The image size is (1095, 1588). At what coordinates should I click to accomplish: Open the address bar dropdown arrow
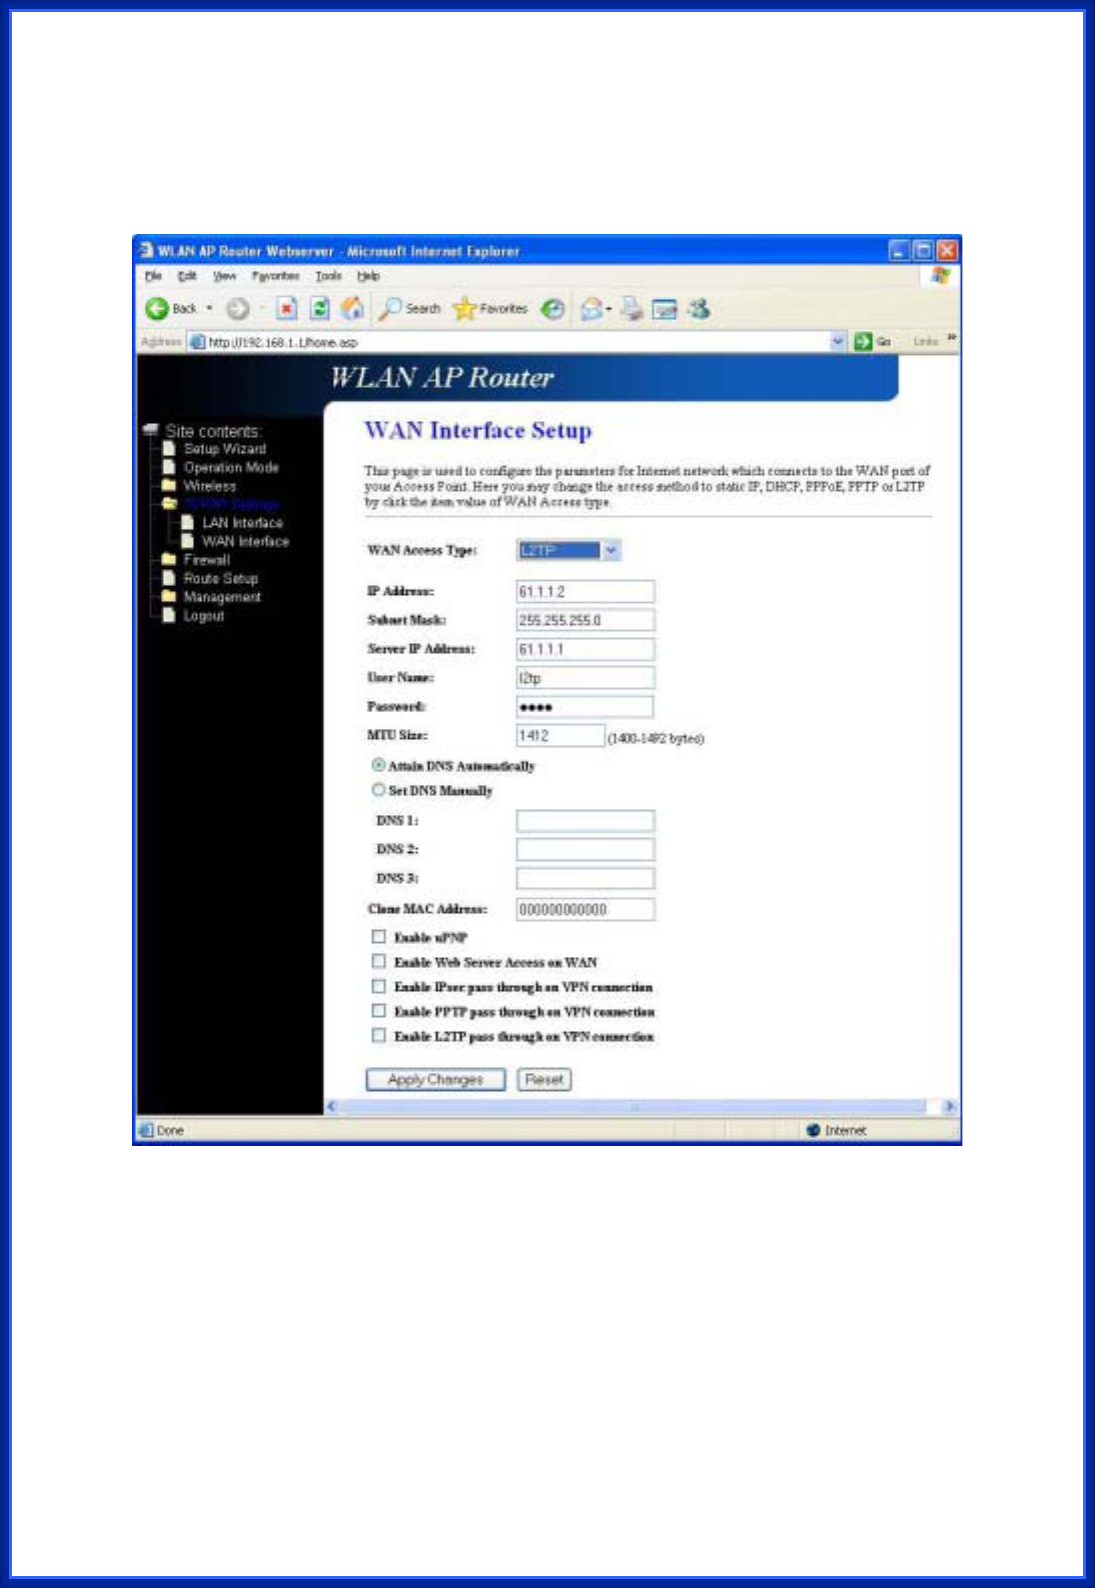(839, 342)
